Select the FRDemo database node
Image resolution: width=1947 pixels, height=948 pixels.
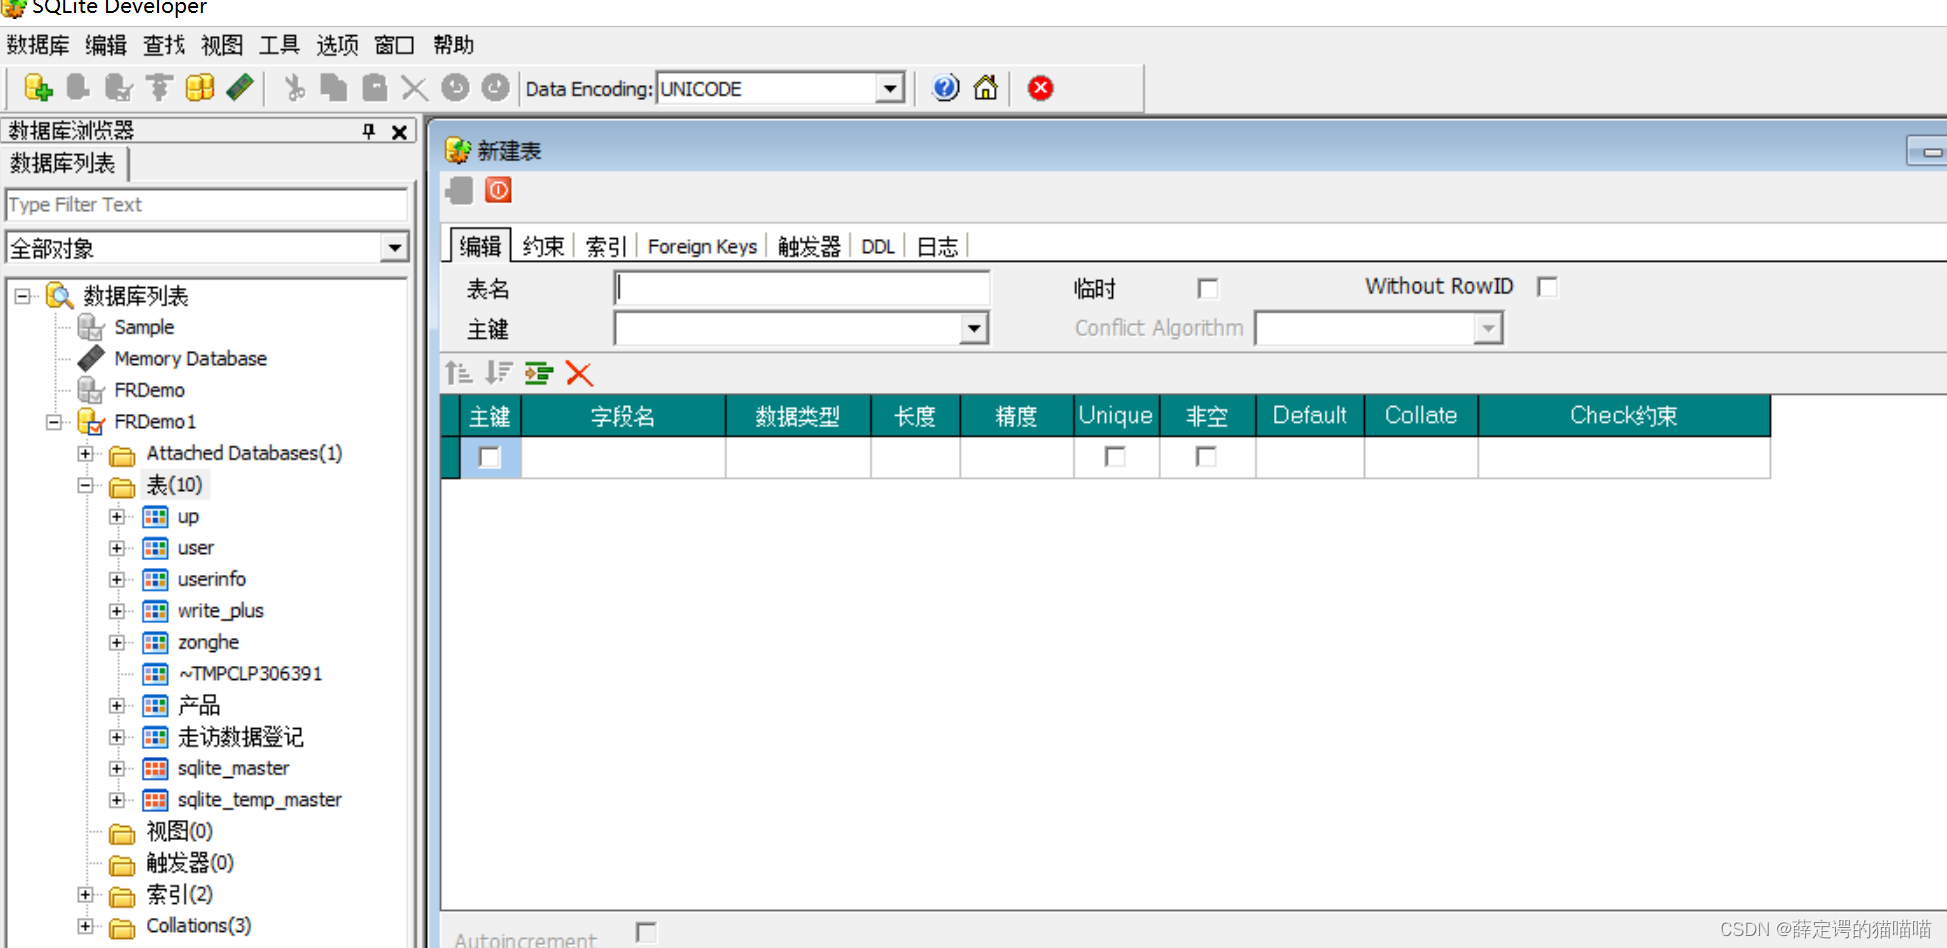pyautogui.click(x=149, y=390)
